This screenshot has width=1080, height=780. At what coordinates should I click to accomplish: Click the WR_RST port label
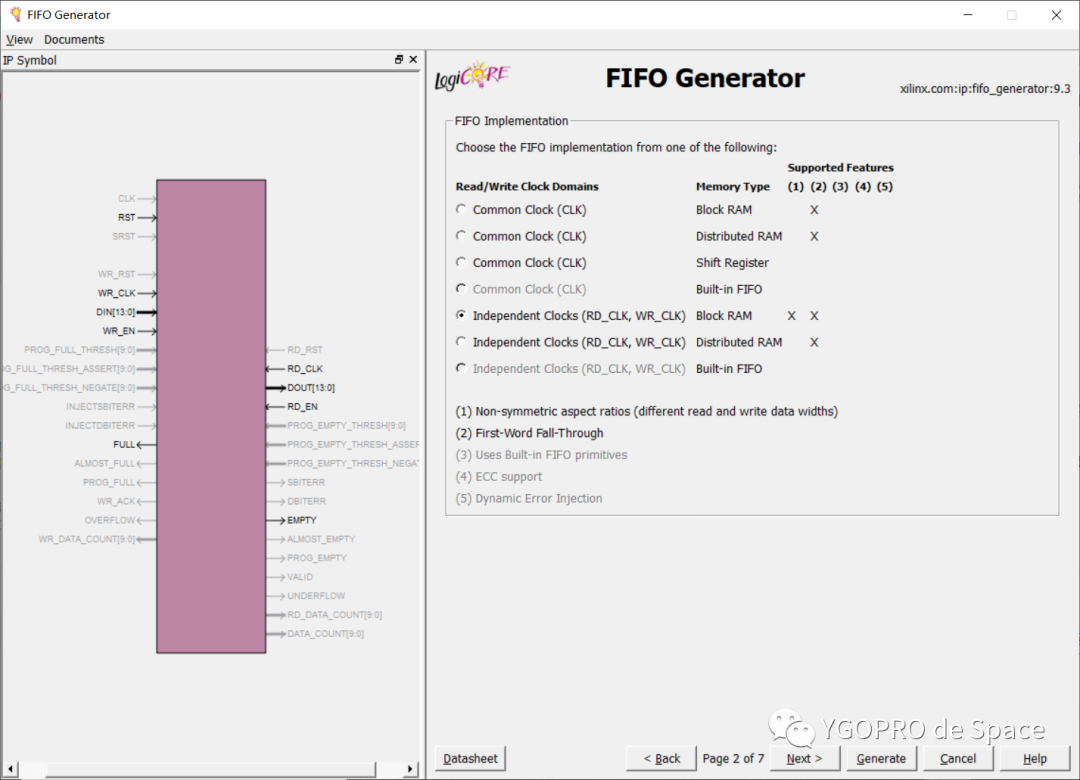pos(117,274)
